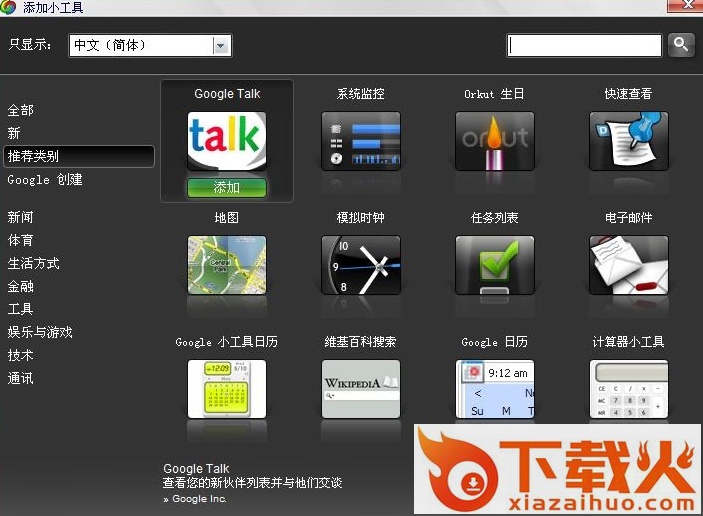The image size is (703, 516).
Task: Select the Google 日历 calendar thumbnail
Action: pyautogui.click(x=495, y=388)
